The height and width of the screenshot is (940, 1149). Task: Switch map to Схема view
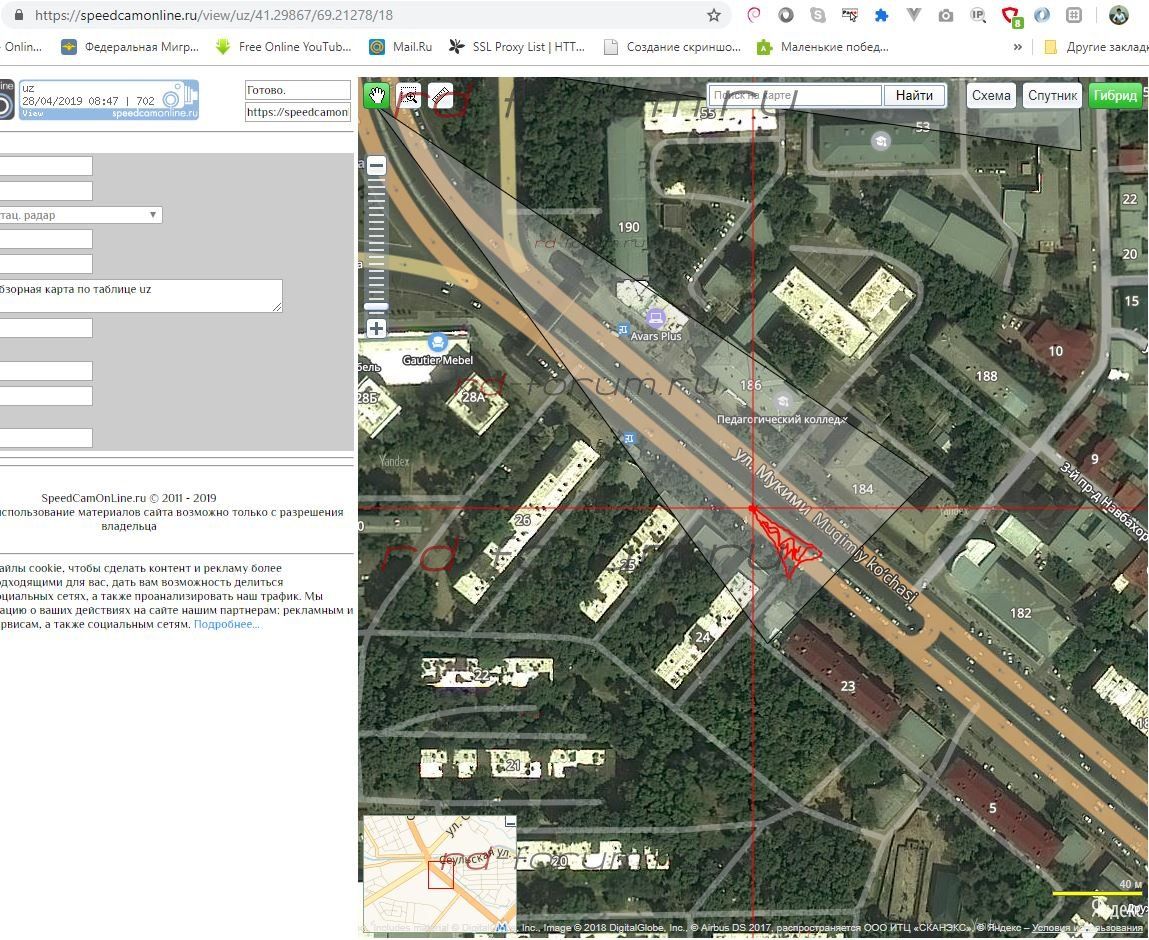[x=991, y=95]
